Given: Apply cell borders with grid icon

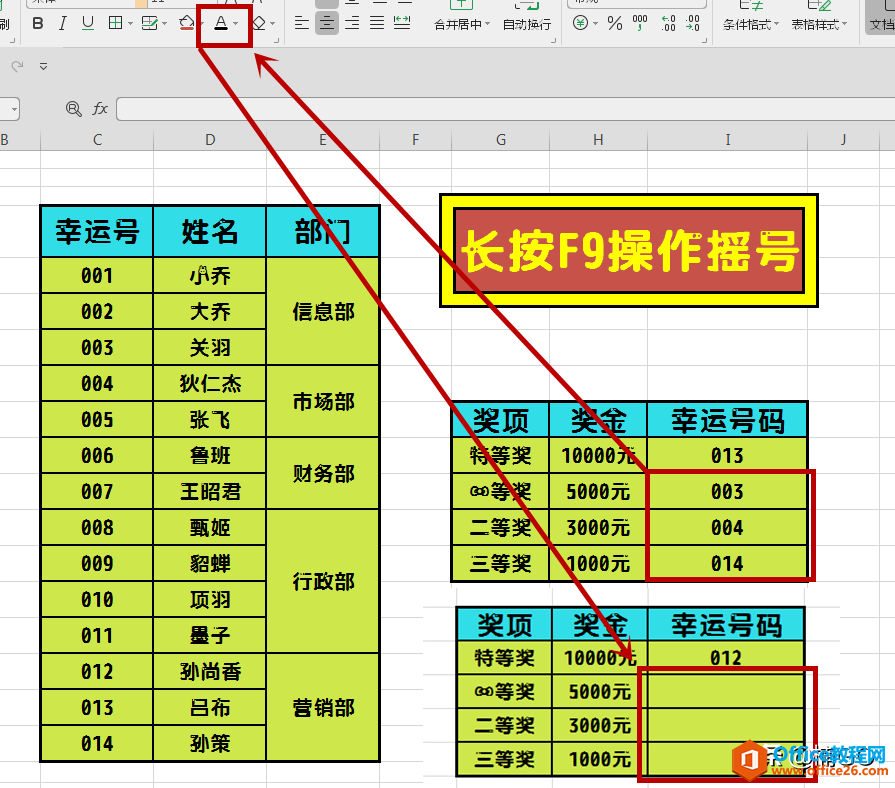Looking at the screenshot, I should click(x=115, y=23).
